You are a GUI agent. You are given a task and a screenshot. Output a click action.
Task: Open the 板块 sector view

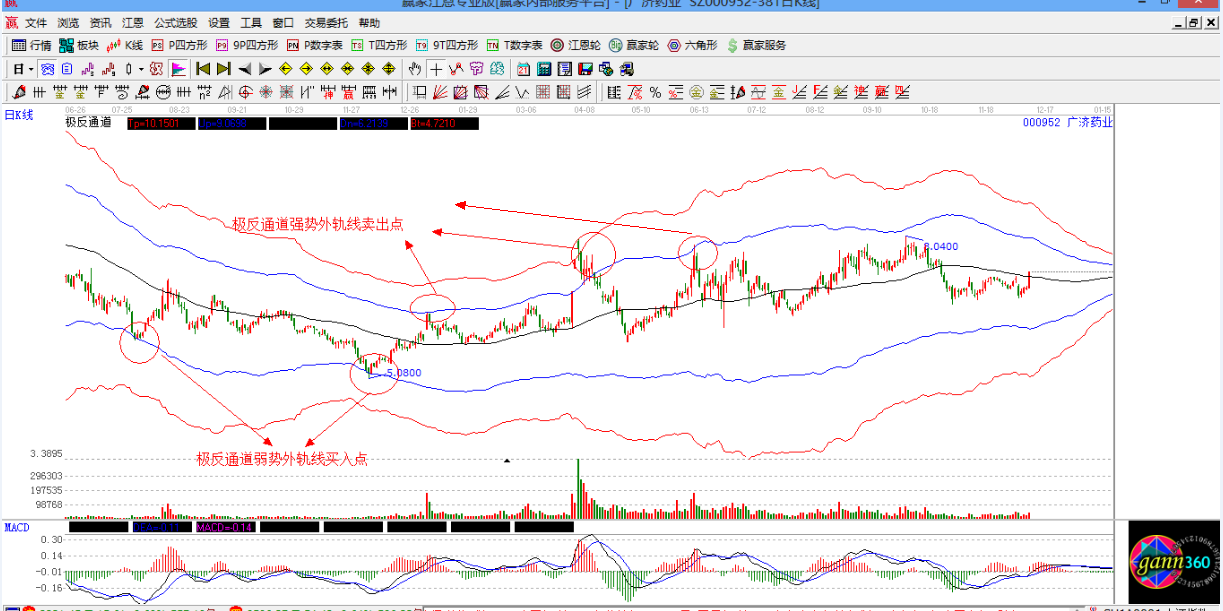pyautogui.click(x=79, y=45)
